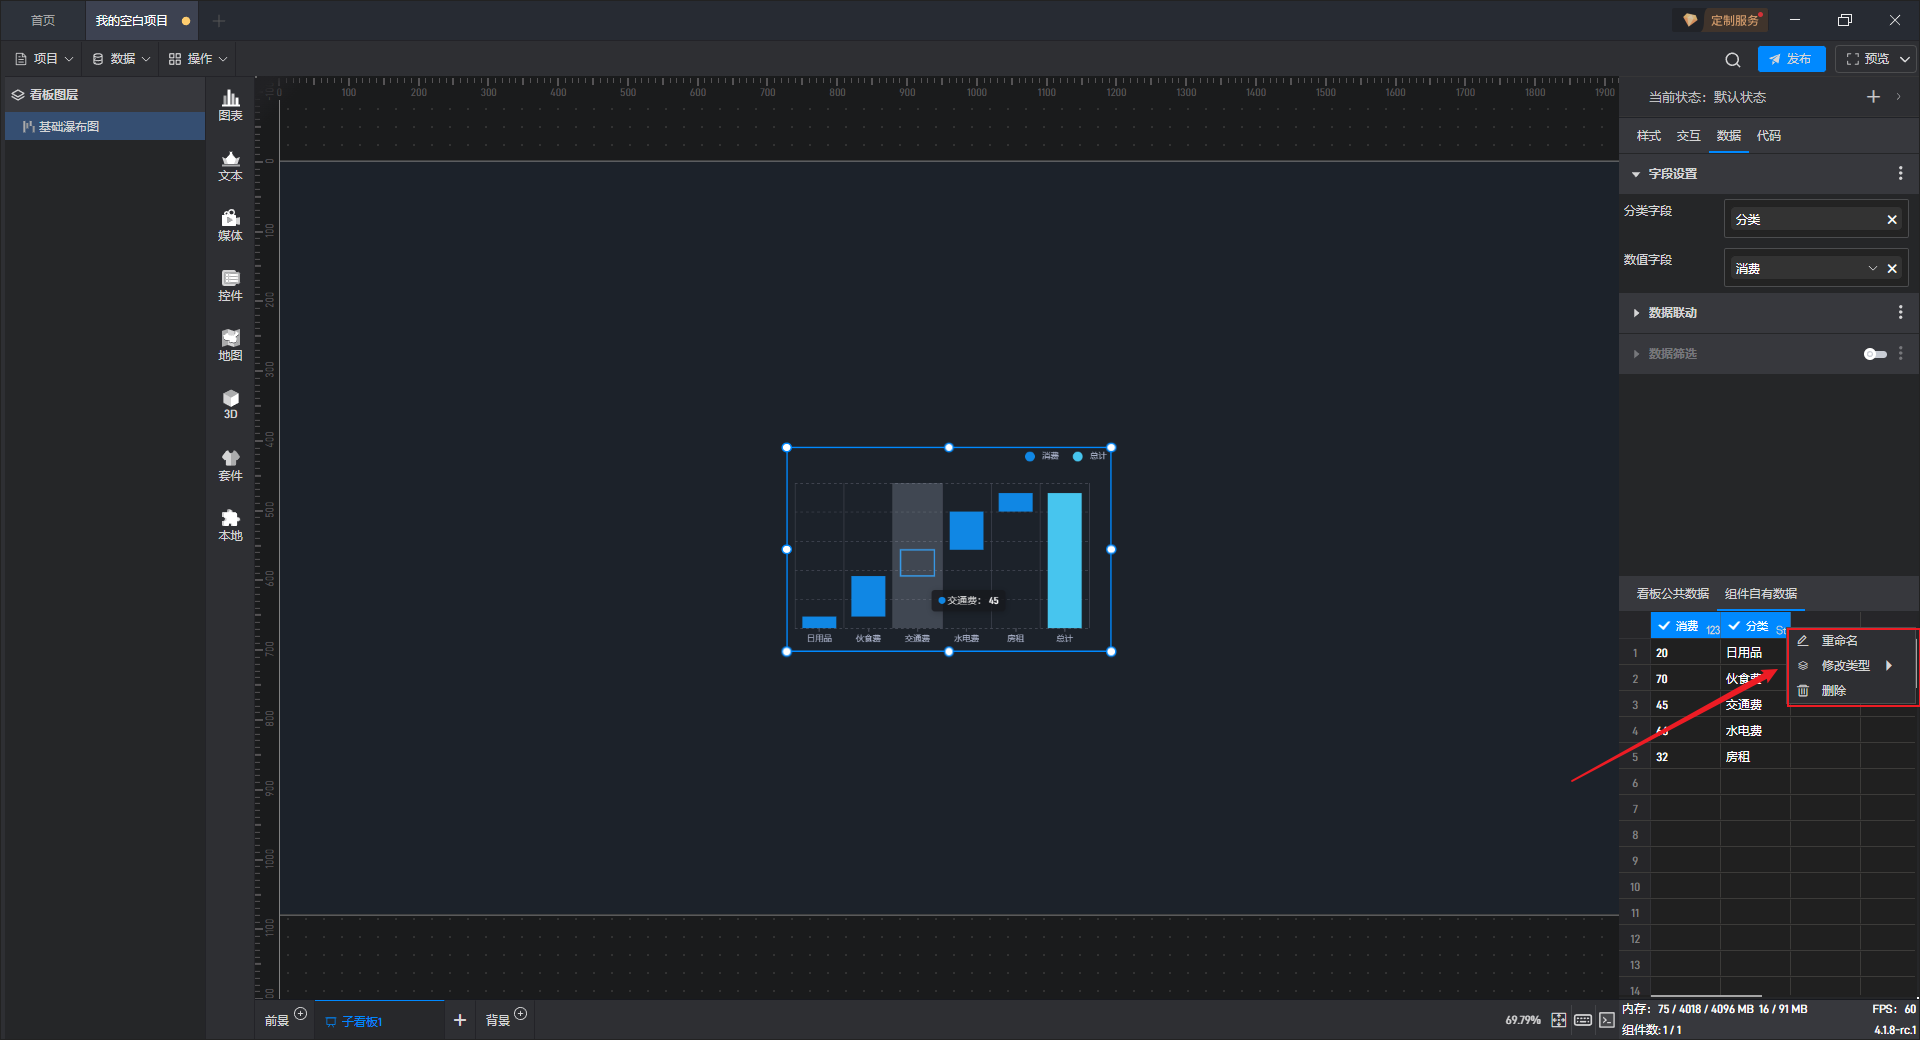Open the 本地 (local) component panel
The width and height of the screenshot is (1920, 1040).
pyautogui.click(x=230, y=525)
